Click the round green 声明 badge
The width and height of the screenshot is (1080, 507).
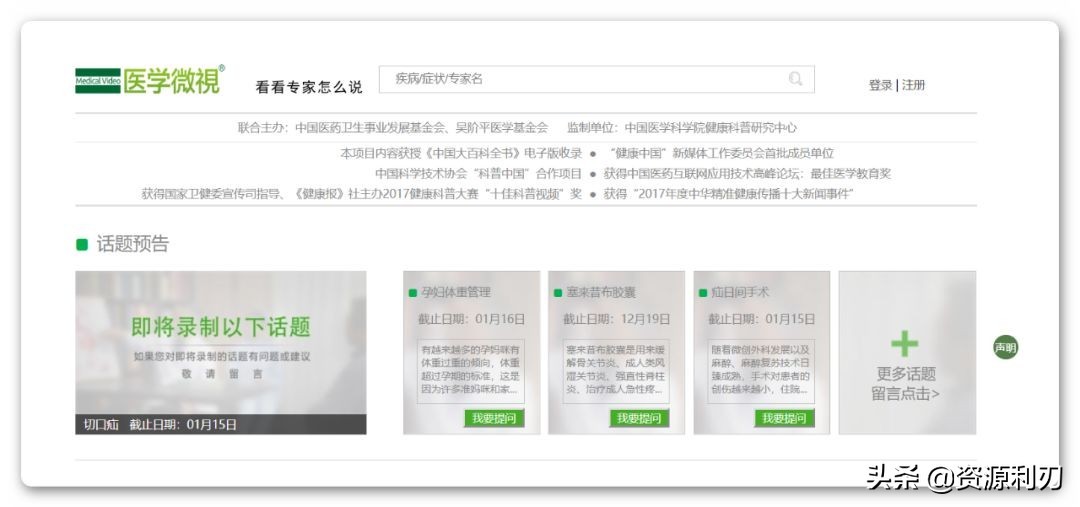pos(1005,348)
